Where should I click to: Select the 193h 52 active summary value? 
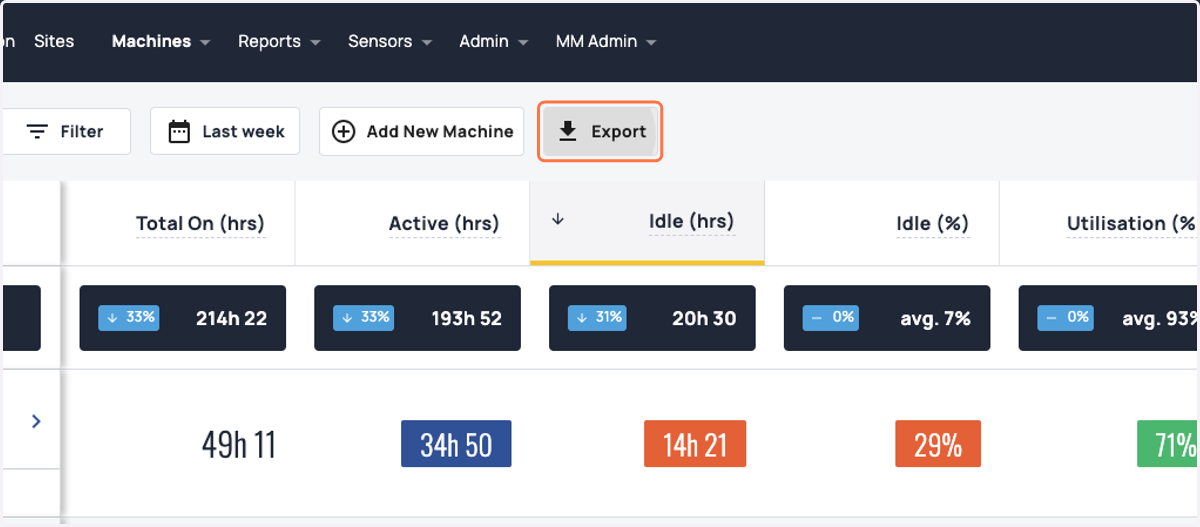(466, 318)
